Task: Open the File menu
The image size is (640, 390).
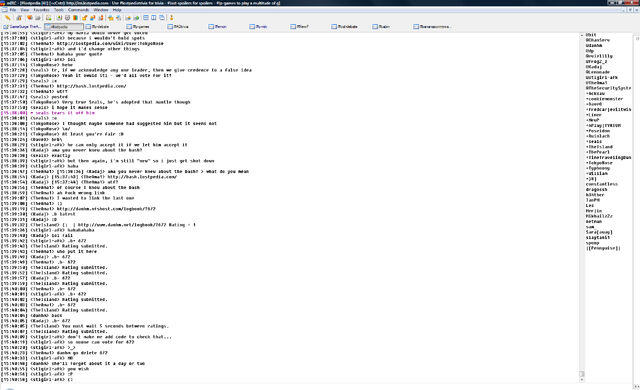Action: [x=13, y=10]
